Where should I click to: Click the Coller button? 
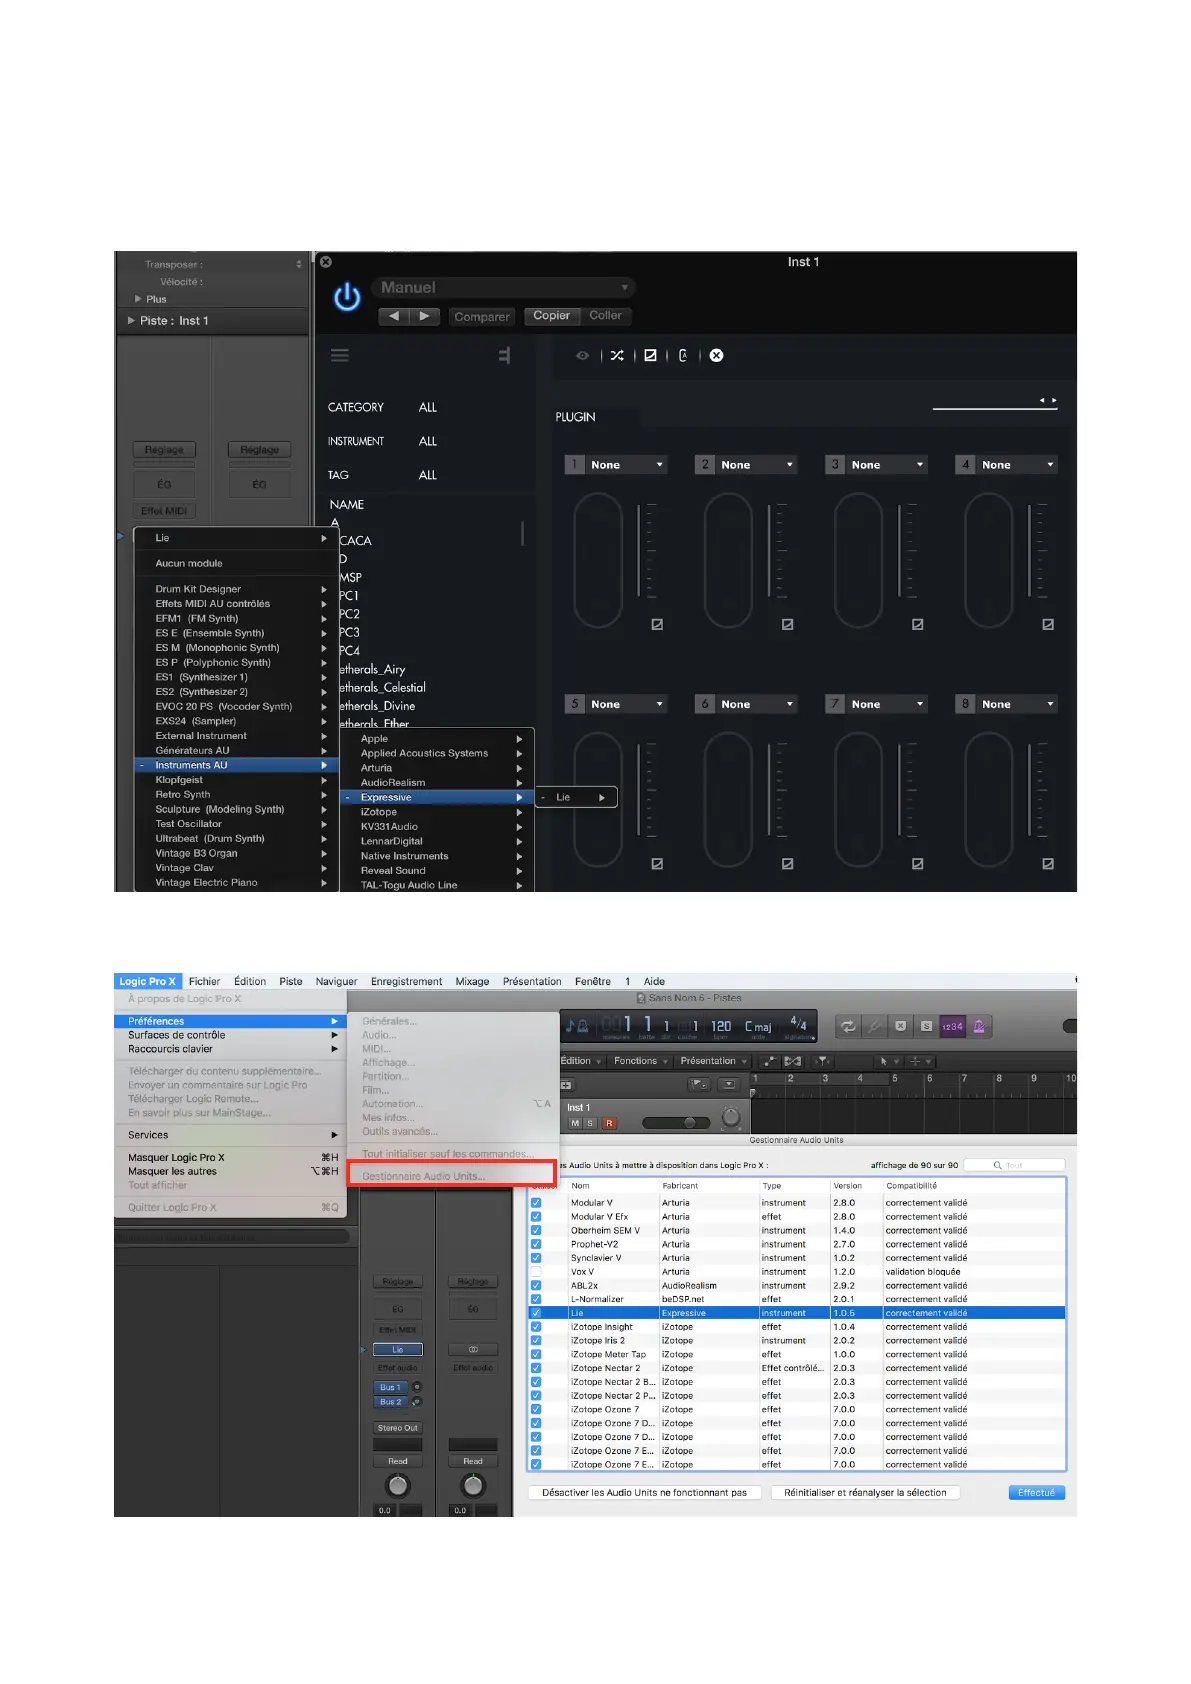pos(605,315)
